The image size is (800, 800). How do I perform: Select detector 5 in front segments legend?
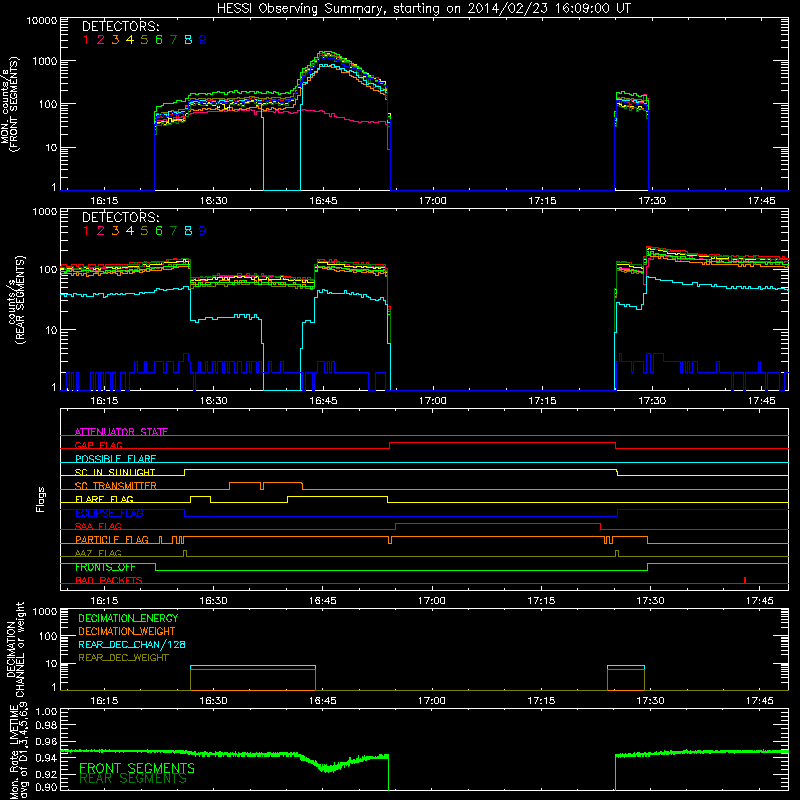pyautogui.click(x=144, y=40)
